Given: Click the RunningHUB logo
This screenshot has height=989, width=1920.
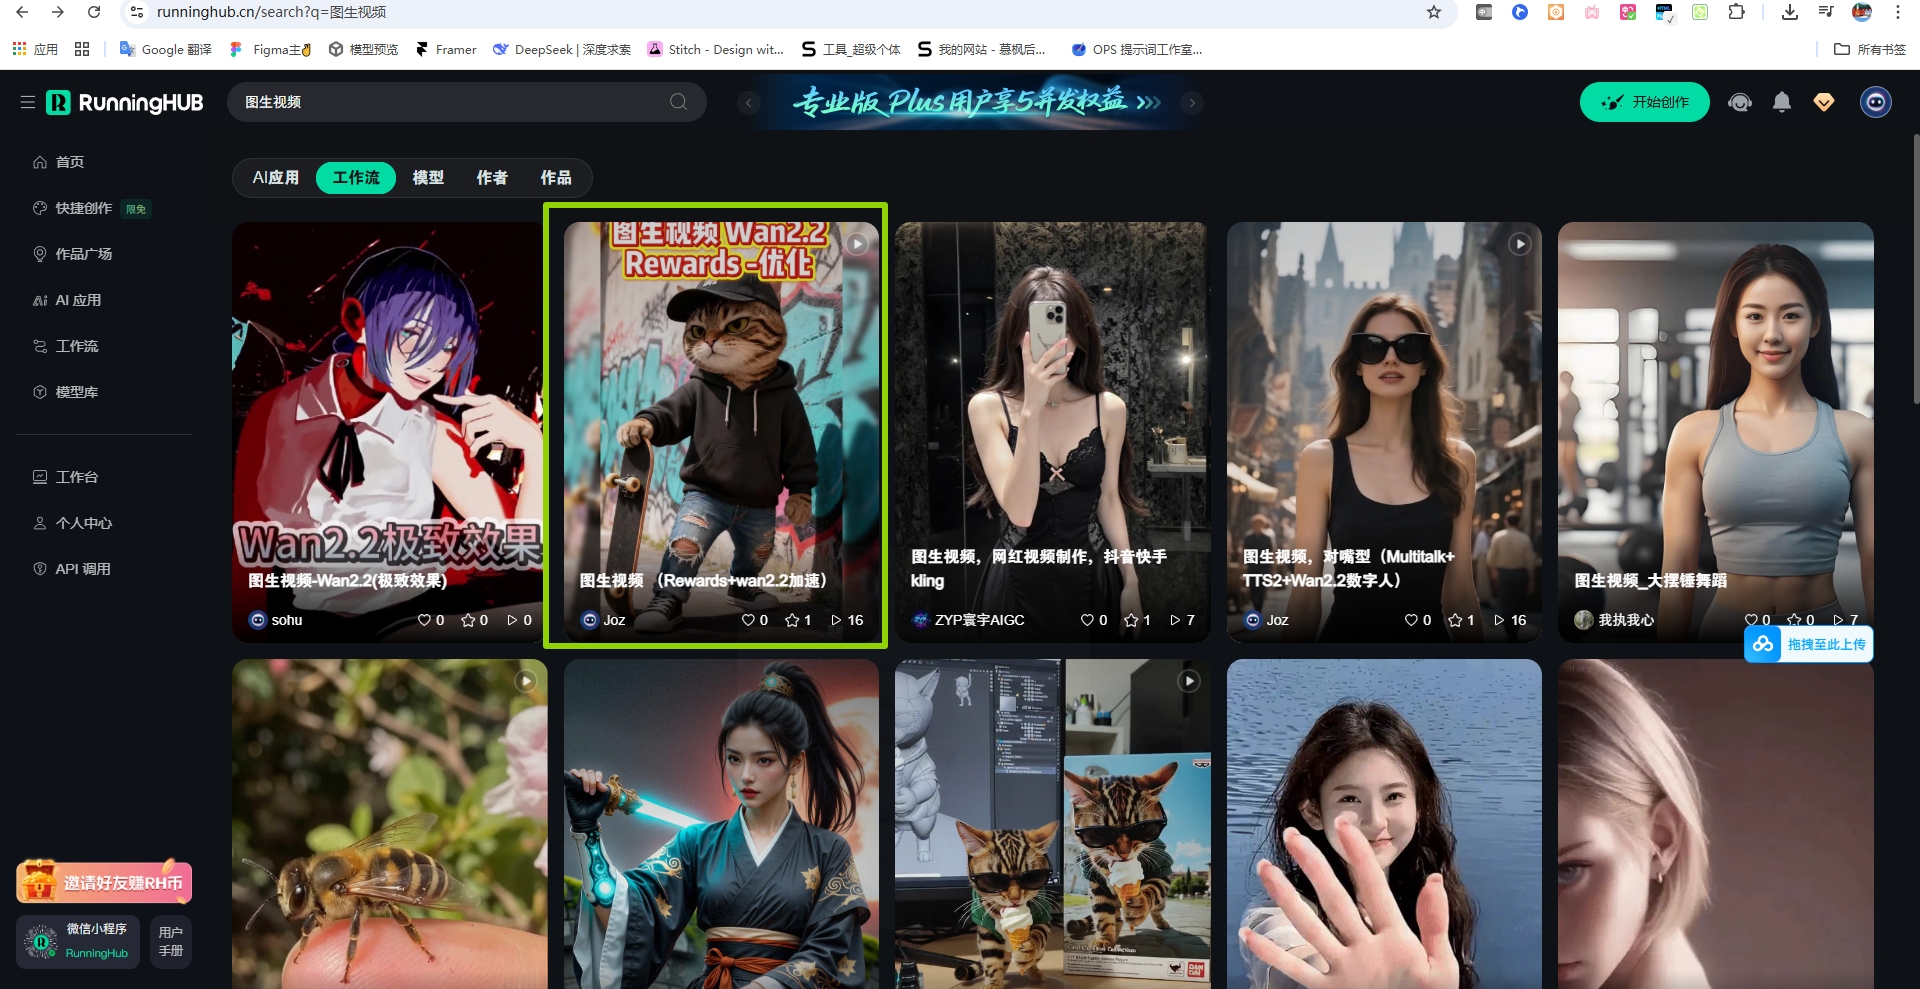Looking at the screenshot, I should [125, 102].
